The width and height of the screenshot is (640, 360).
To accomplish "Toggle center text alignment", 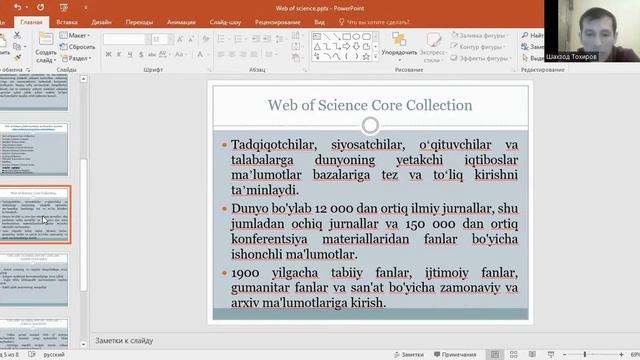I will point(232,54).
